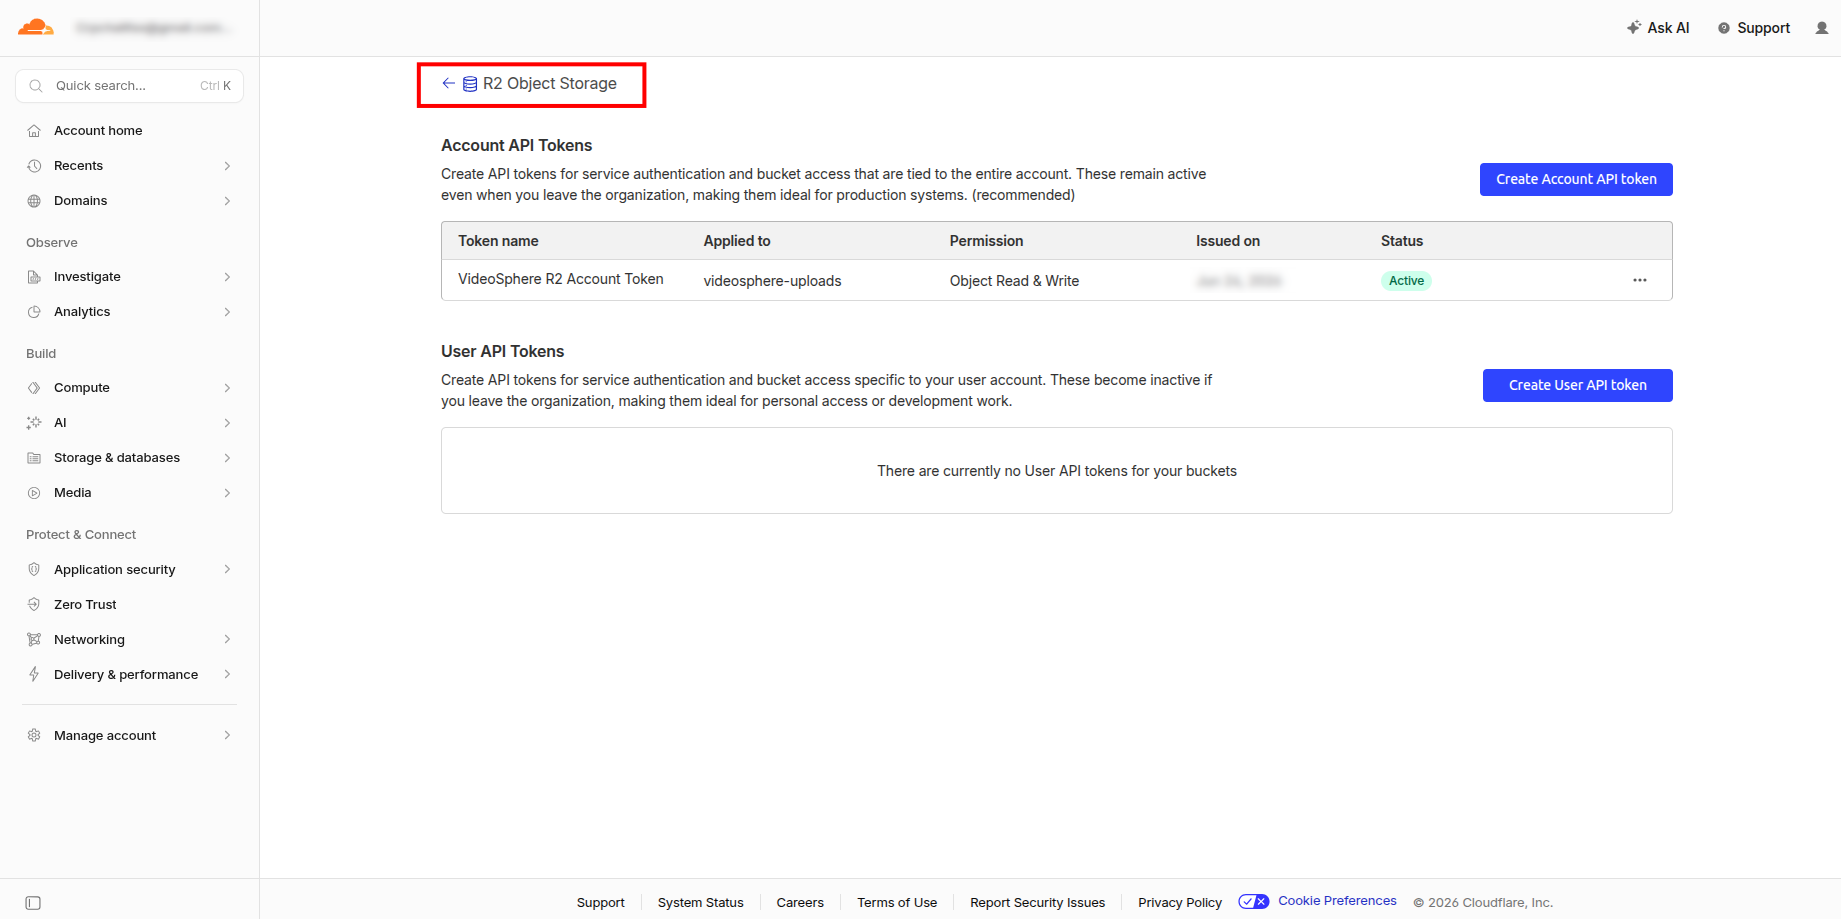1841x919 pixels.
Task: Open System Status footer link
Action: point(700,902)
